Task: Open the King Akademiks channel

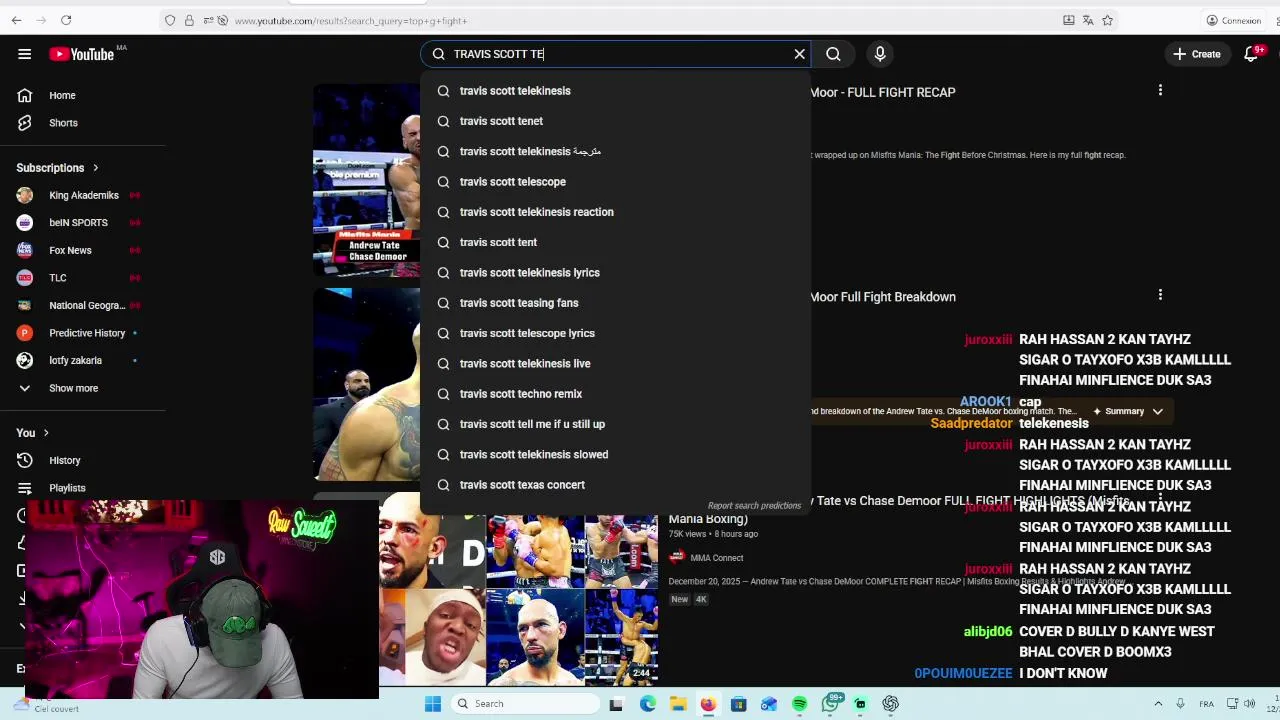Action: pos(83,195)
